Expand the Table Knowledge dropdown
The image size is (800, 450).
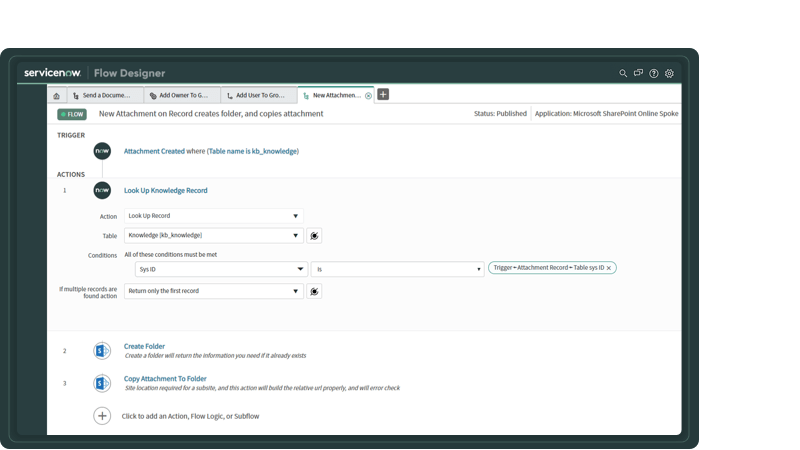click(214, 235)
